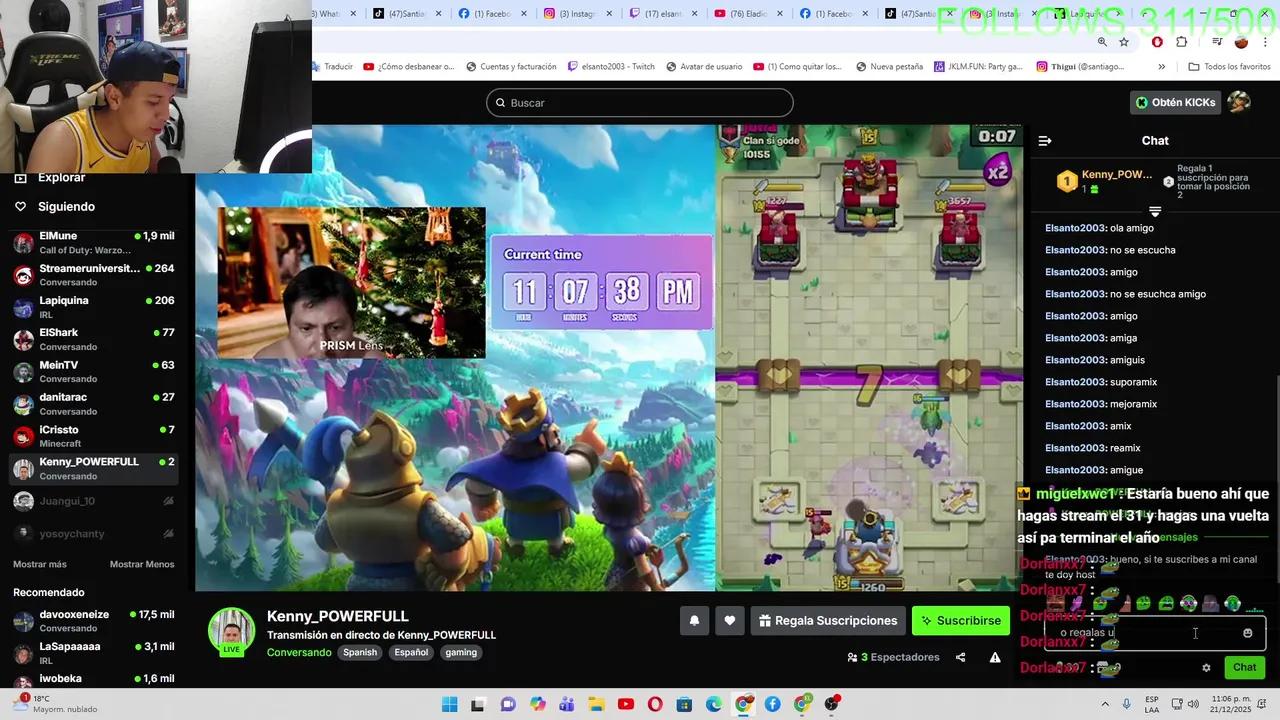Viewport: 1280px width, 720px height.
Task: Open the JKLM.FUN bookmark
Action: (978, 67)
